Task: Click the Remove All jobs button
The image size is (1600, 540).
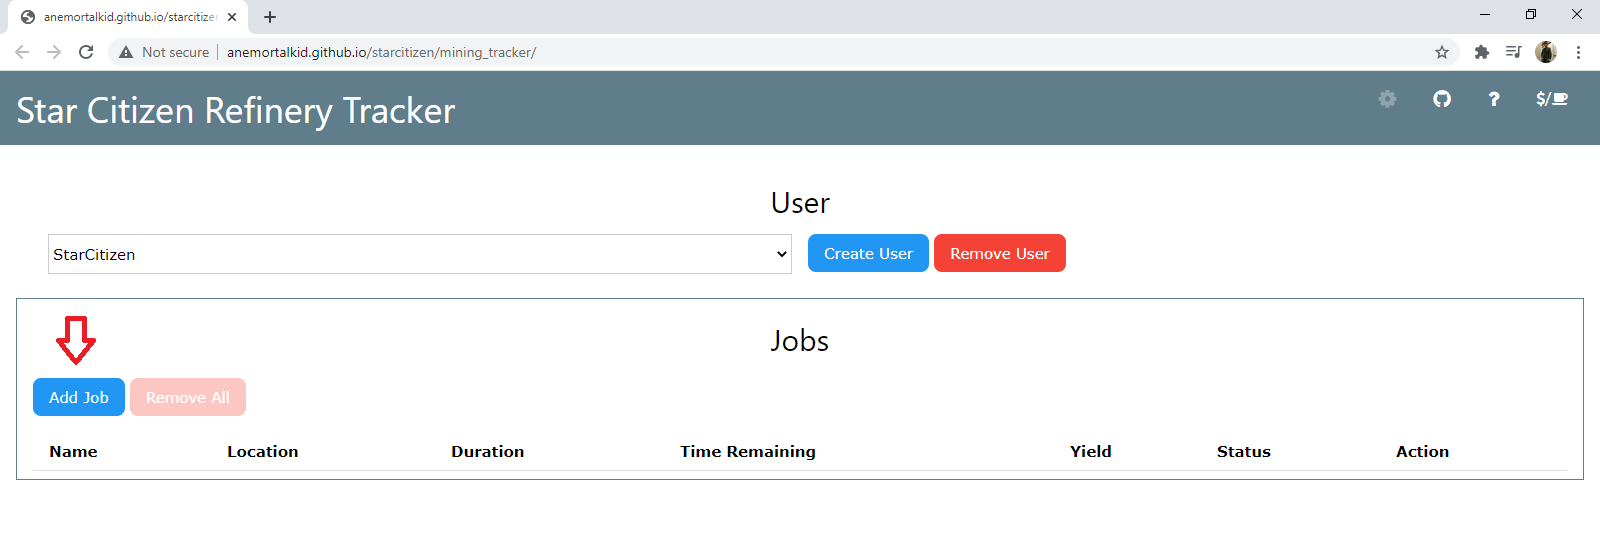Action: coord(188,397)
